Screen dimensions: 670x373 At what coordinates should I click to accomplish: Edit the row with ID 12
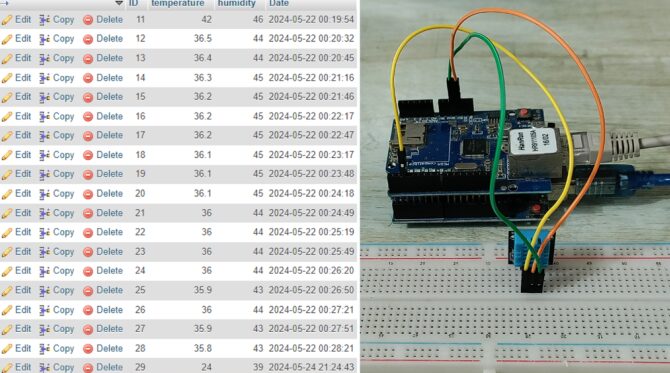(17, 39)
